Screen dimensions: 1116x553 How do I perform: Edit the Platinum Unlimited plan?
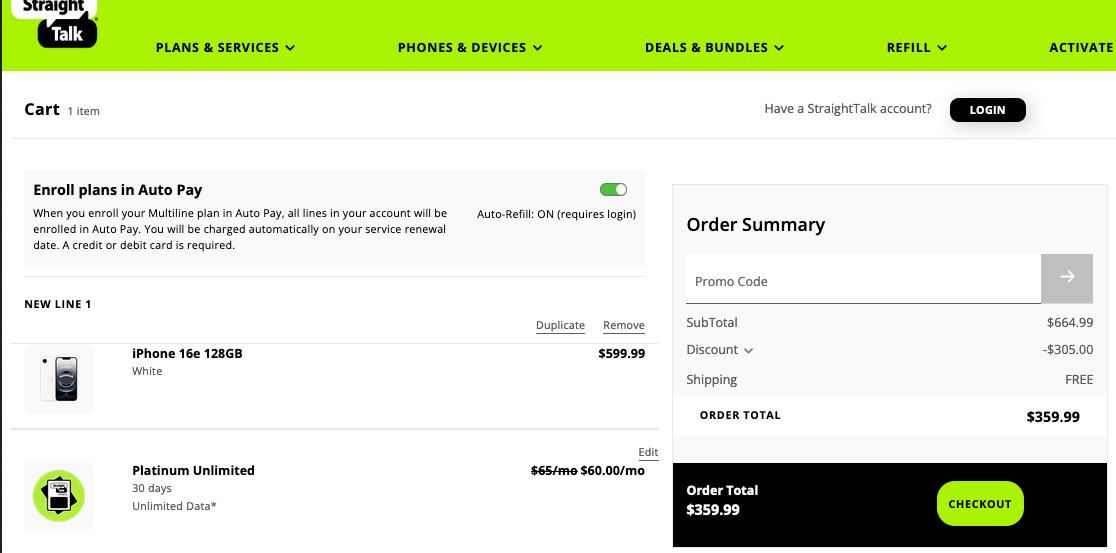(x=648, y=452)
